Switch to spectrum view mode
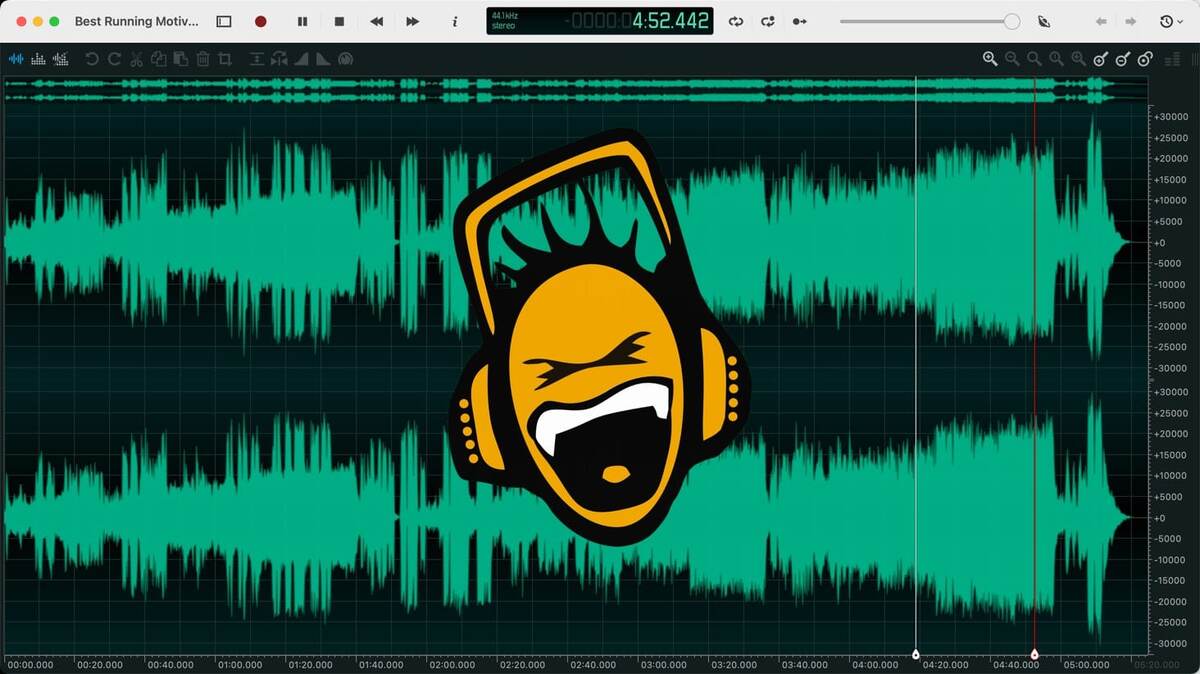This screenshot has height=674, width=1200. [39, 59]
